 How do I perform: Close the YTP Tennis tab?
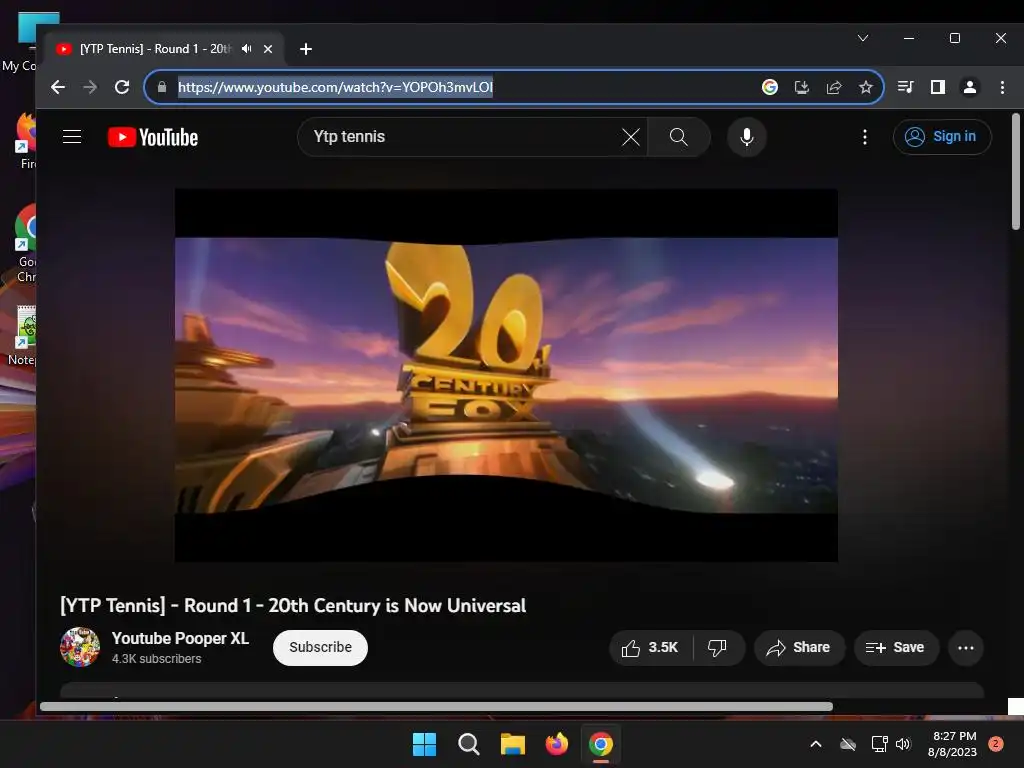tap(268, 49)
